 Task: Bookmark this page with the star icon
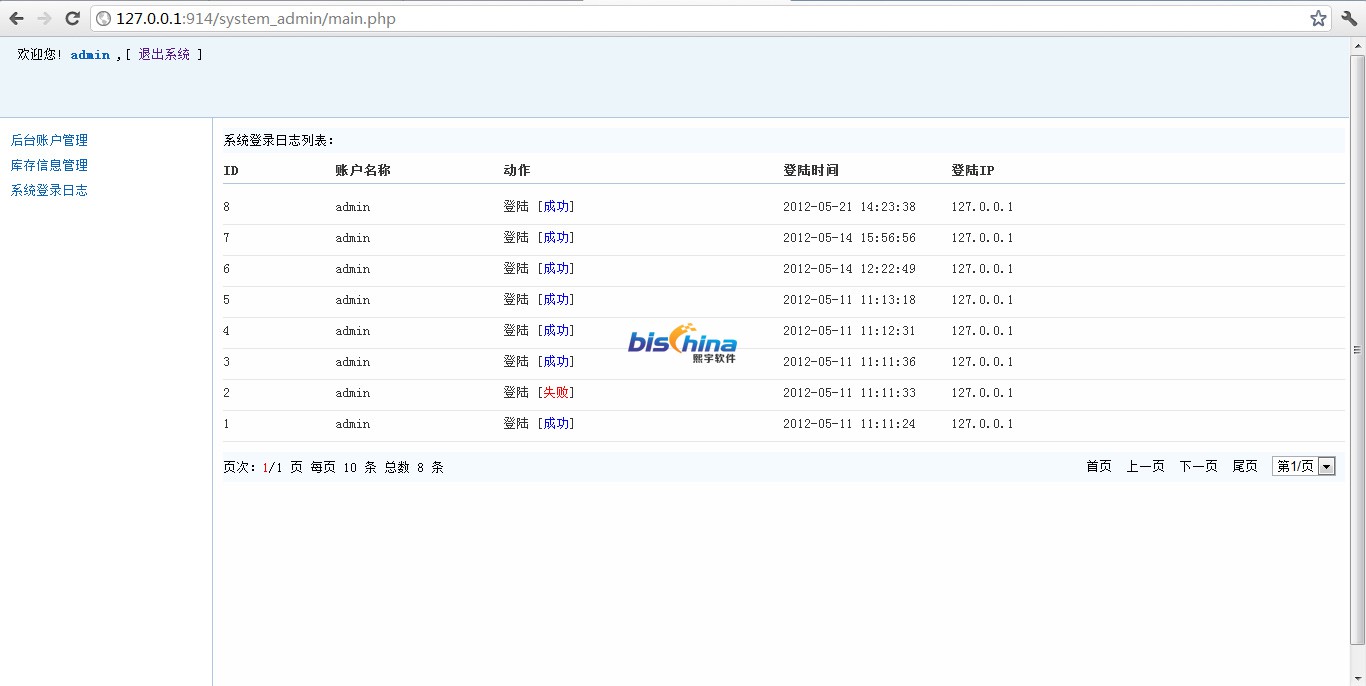[x=1318, y=18]
